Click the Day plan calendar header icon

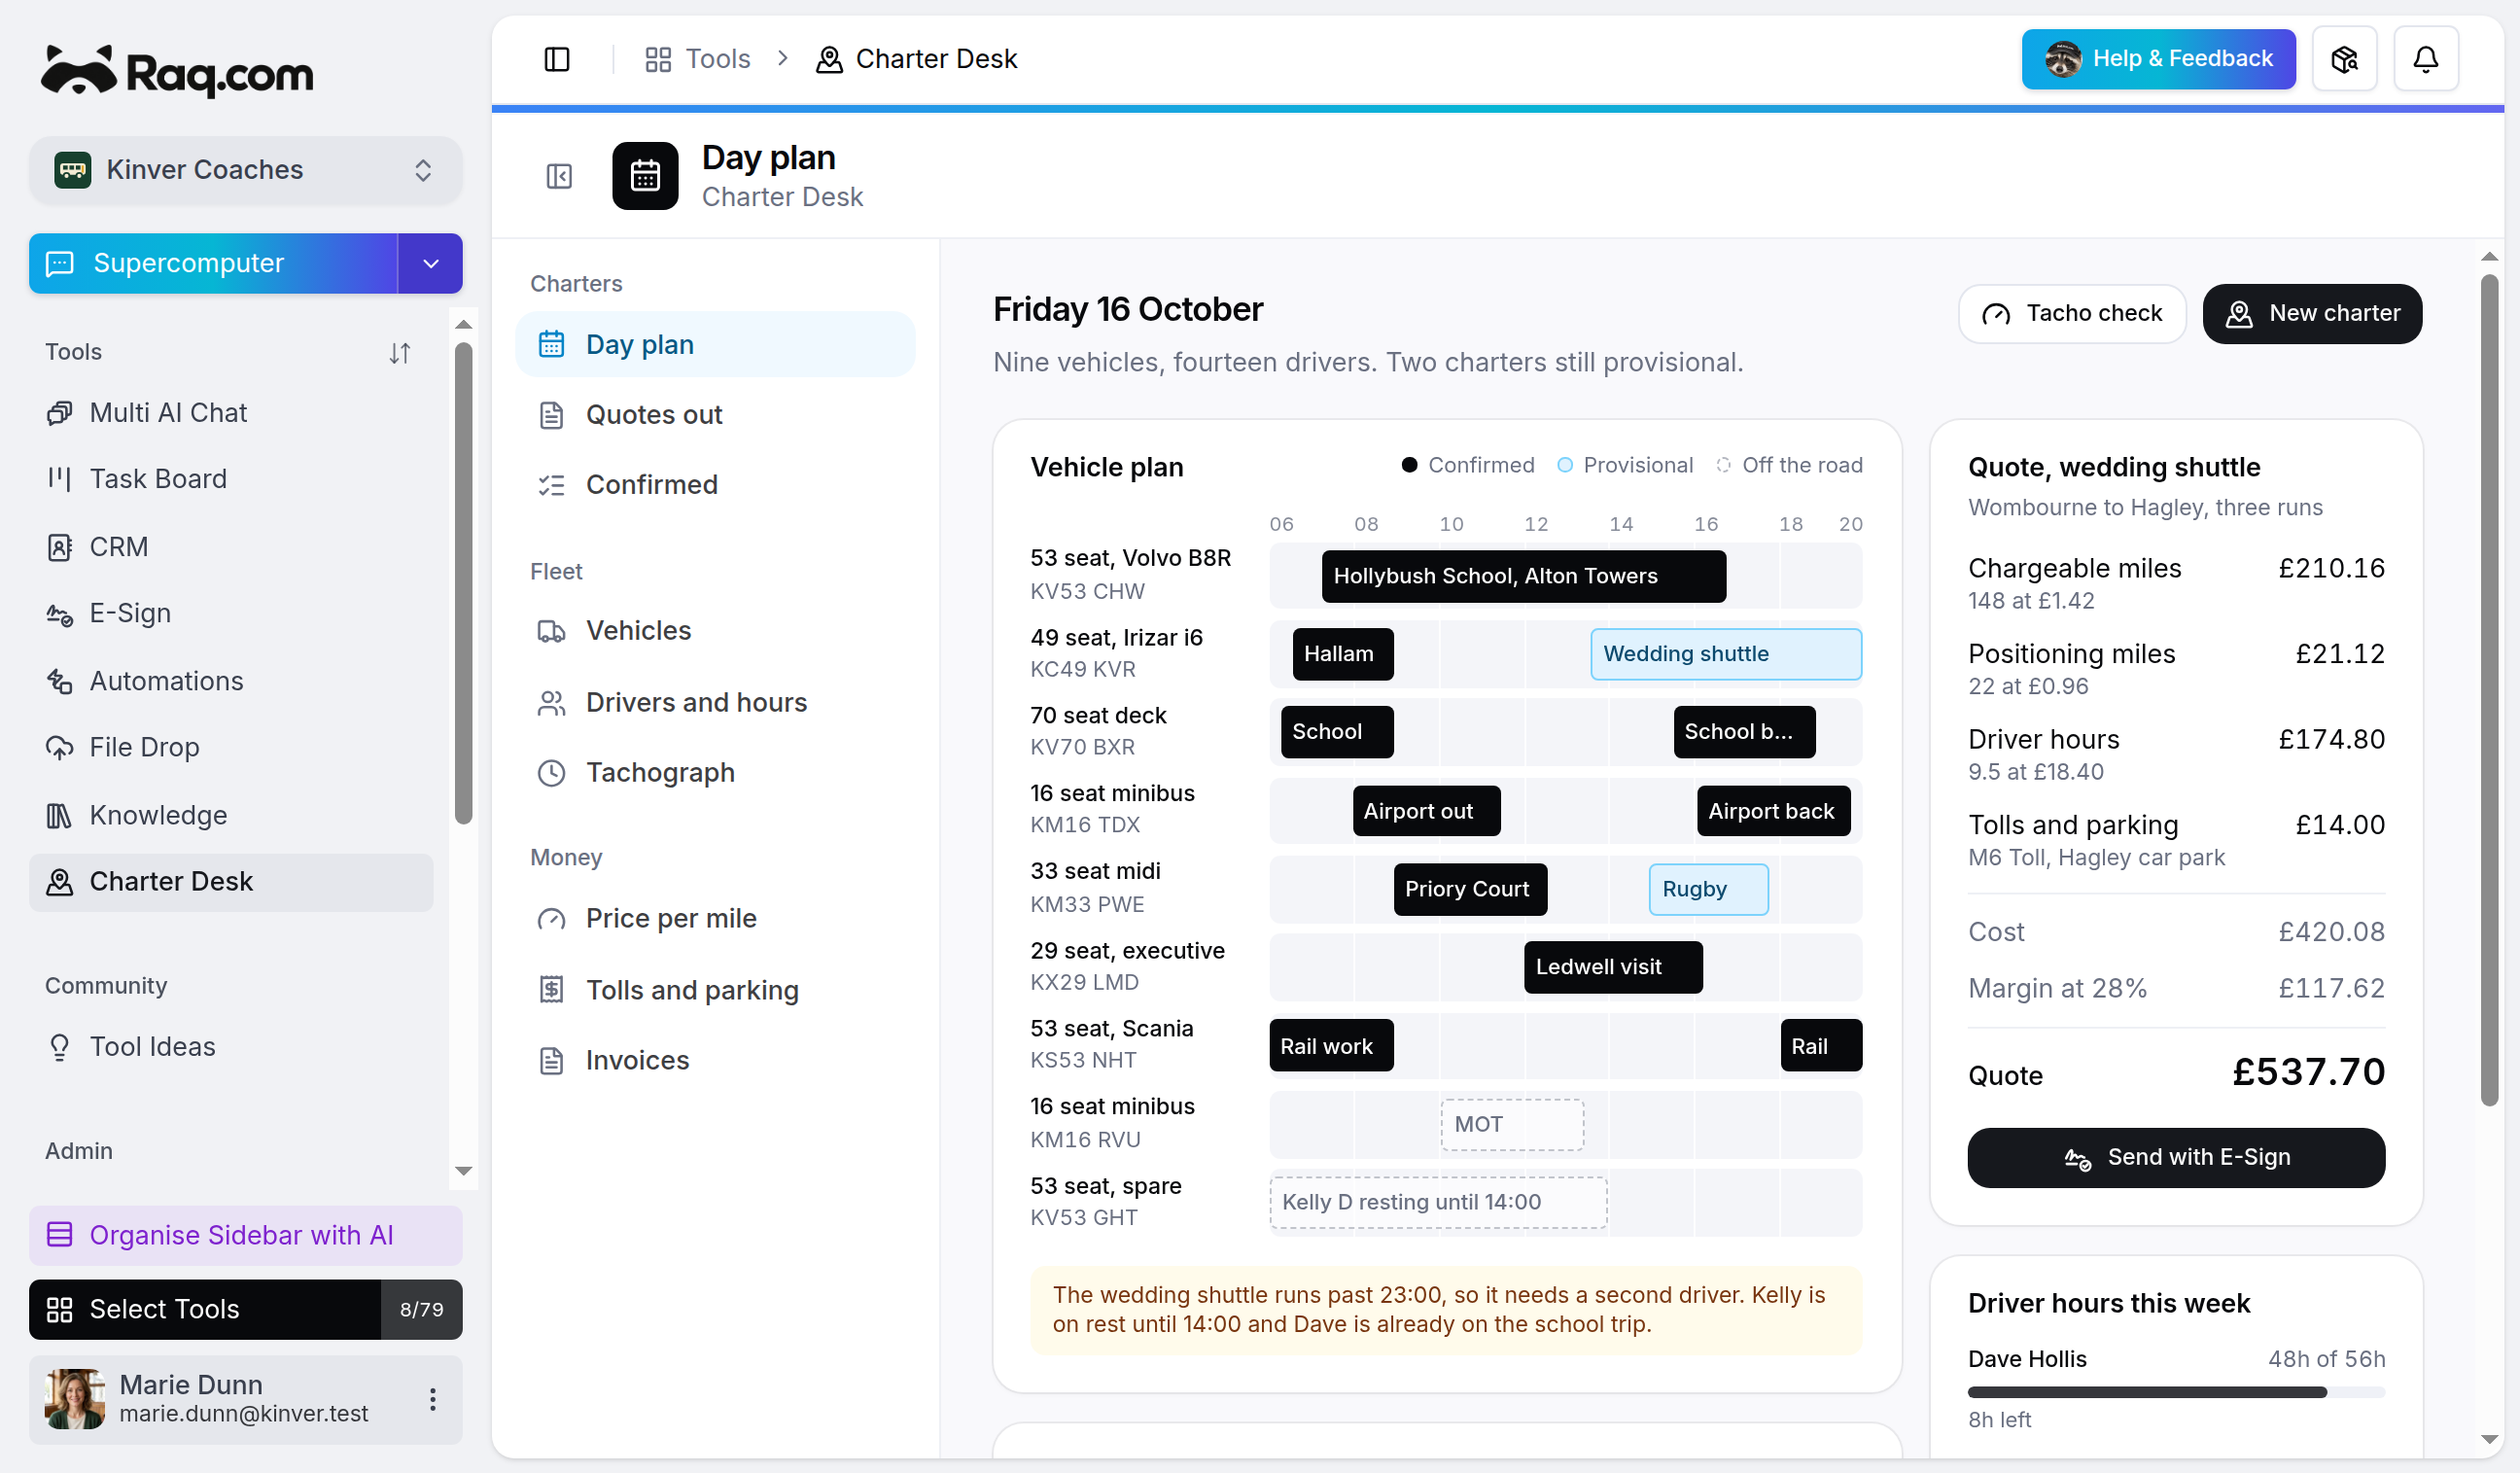coord(645,176)
